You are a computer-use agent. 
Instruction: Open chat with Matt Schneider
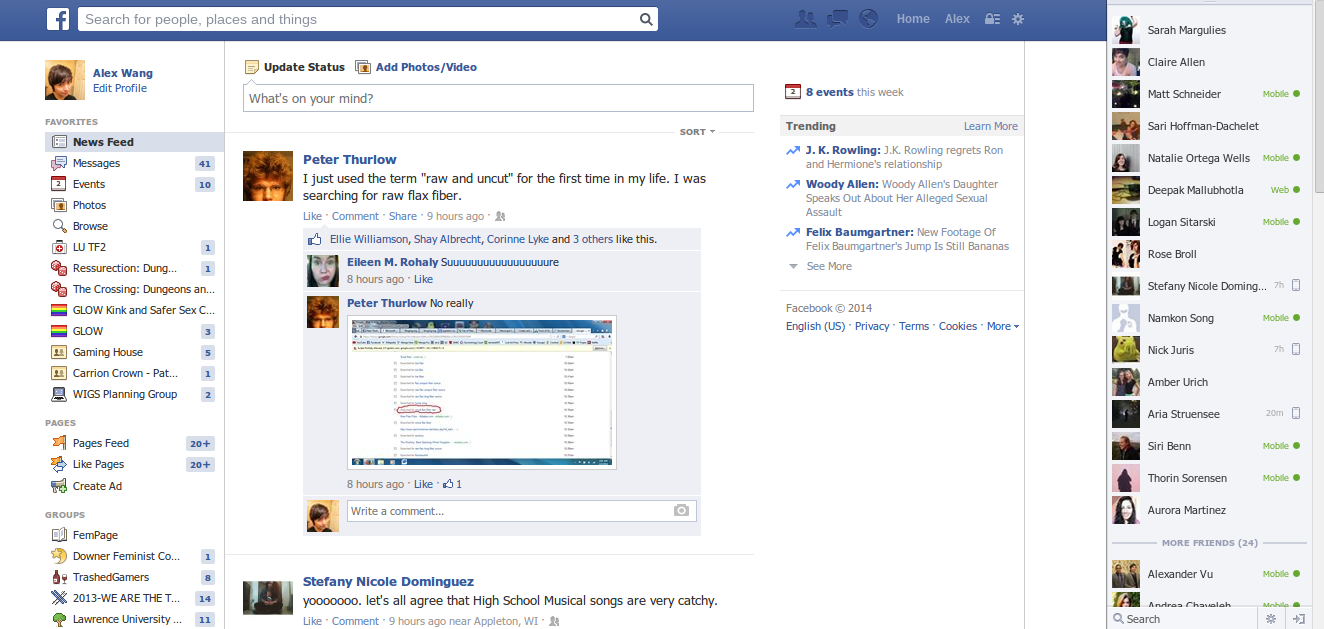pyautogui.click(x=1209, y=94)
